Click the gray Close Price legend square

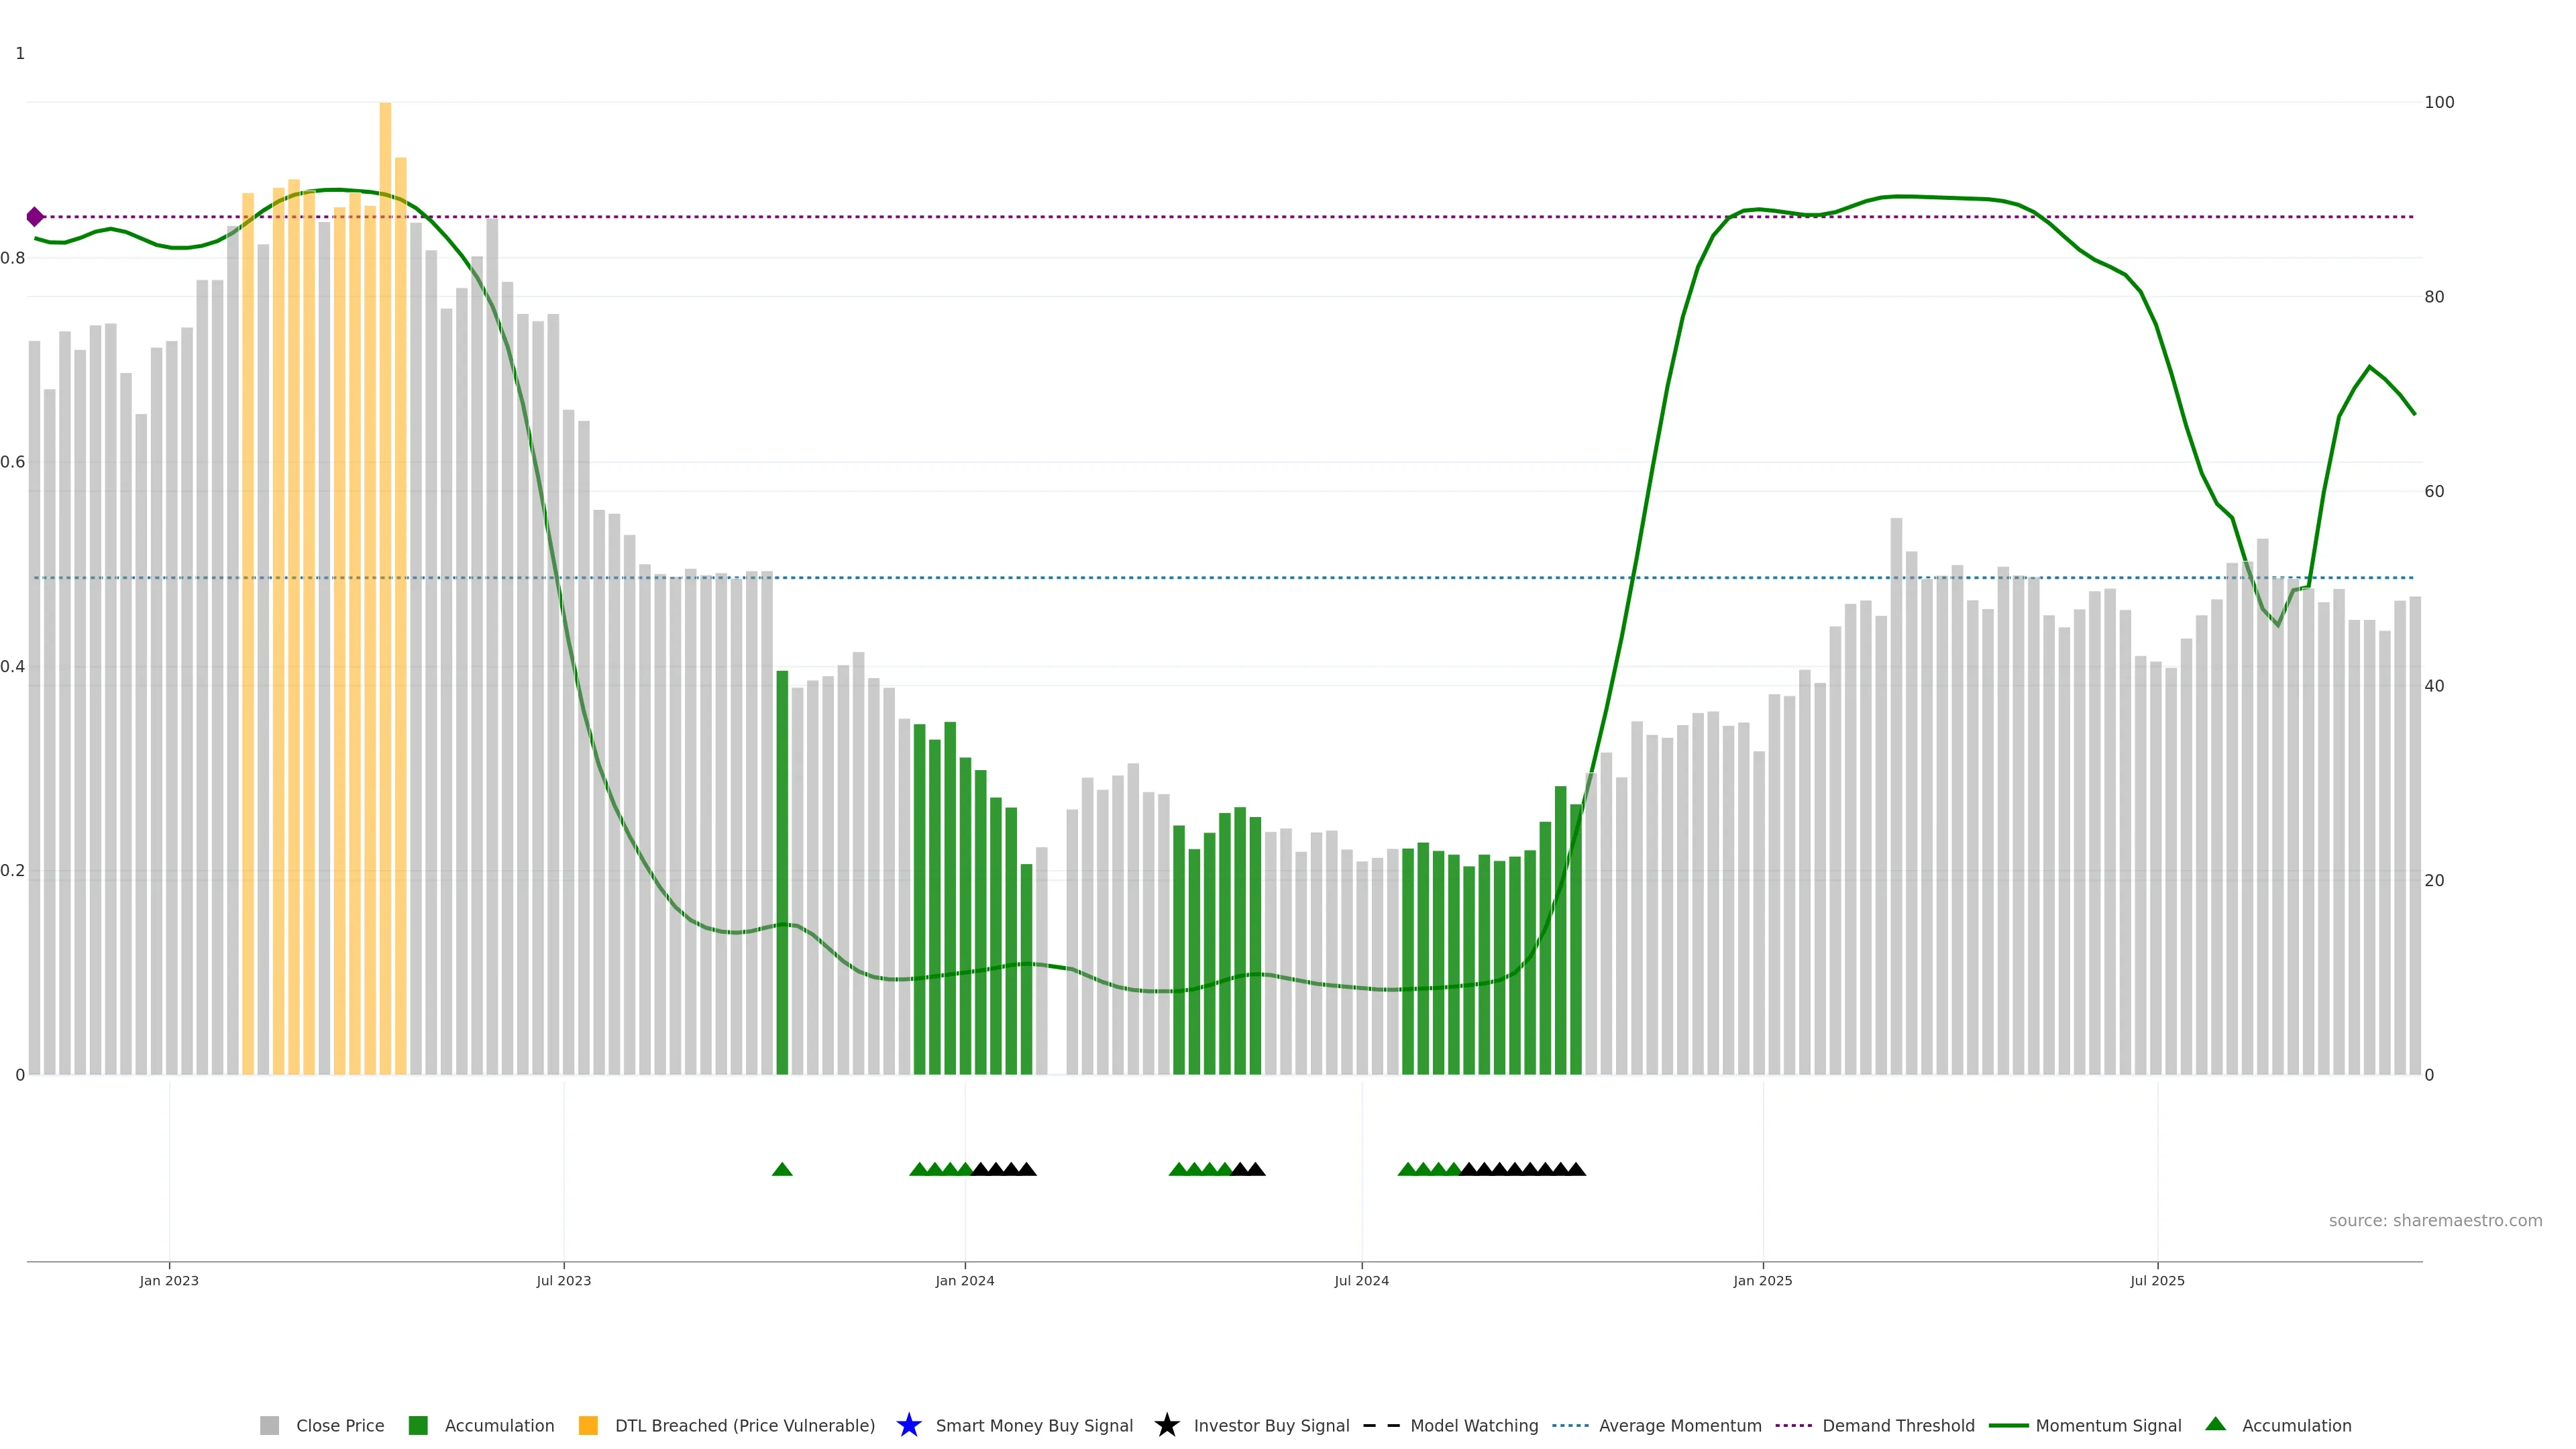pos(269,1425)
